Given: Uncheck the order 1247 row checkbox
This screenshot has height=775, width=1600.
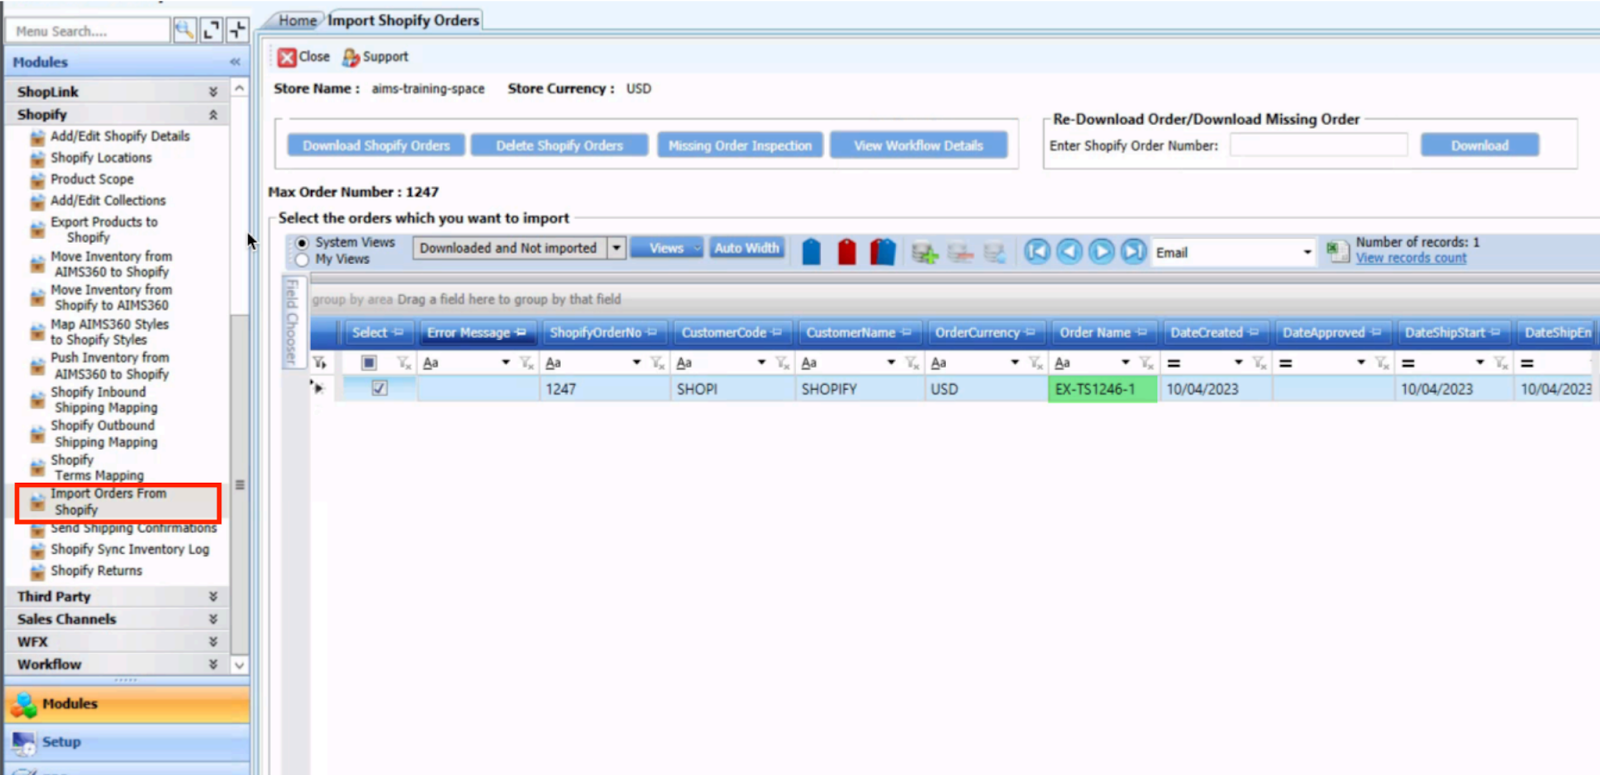Looking at the screenshot, I should tap(380, 389).
